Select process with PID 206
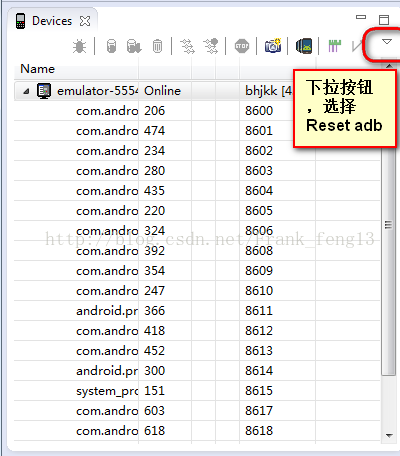 click(x=197, y=111)
